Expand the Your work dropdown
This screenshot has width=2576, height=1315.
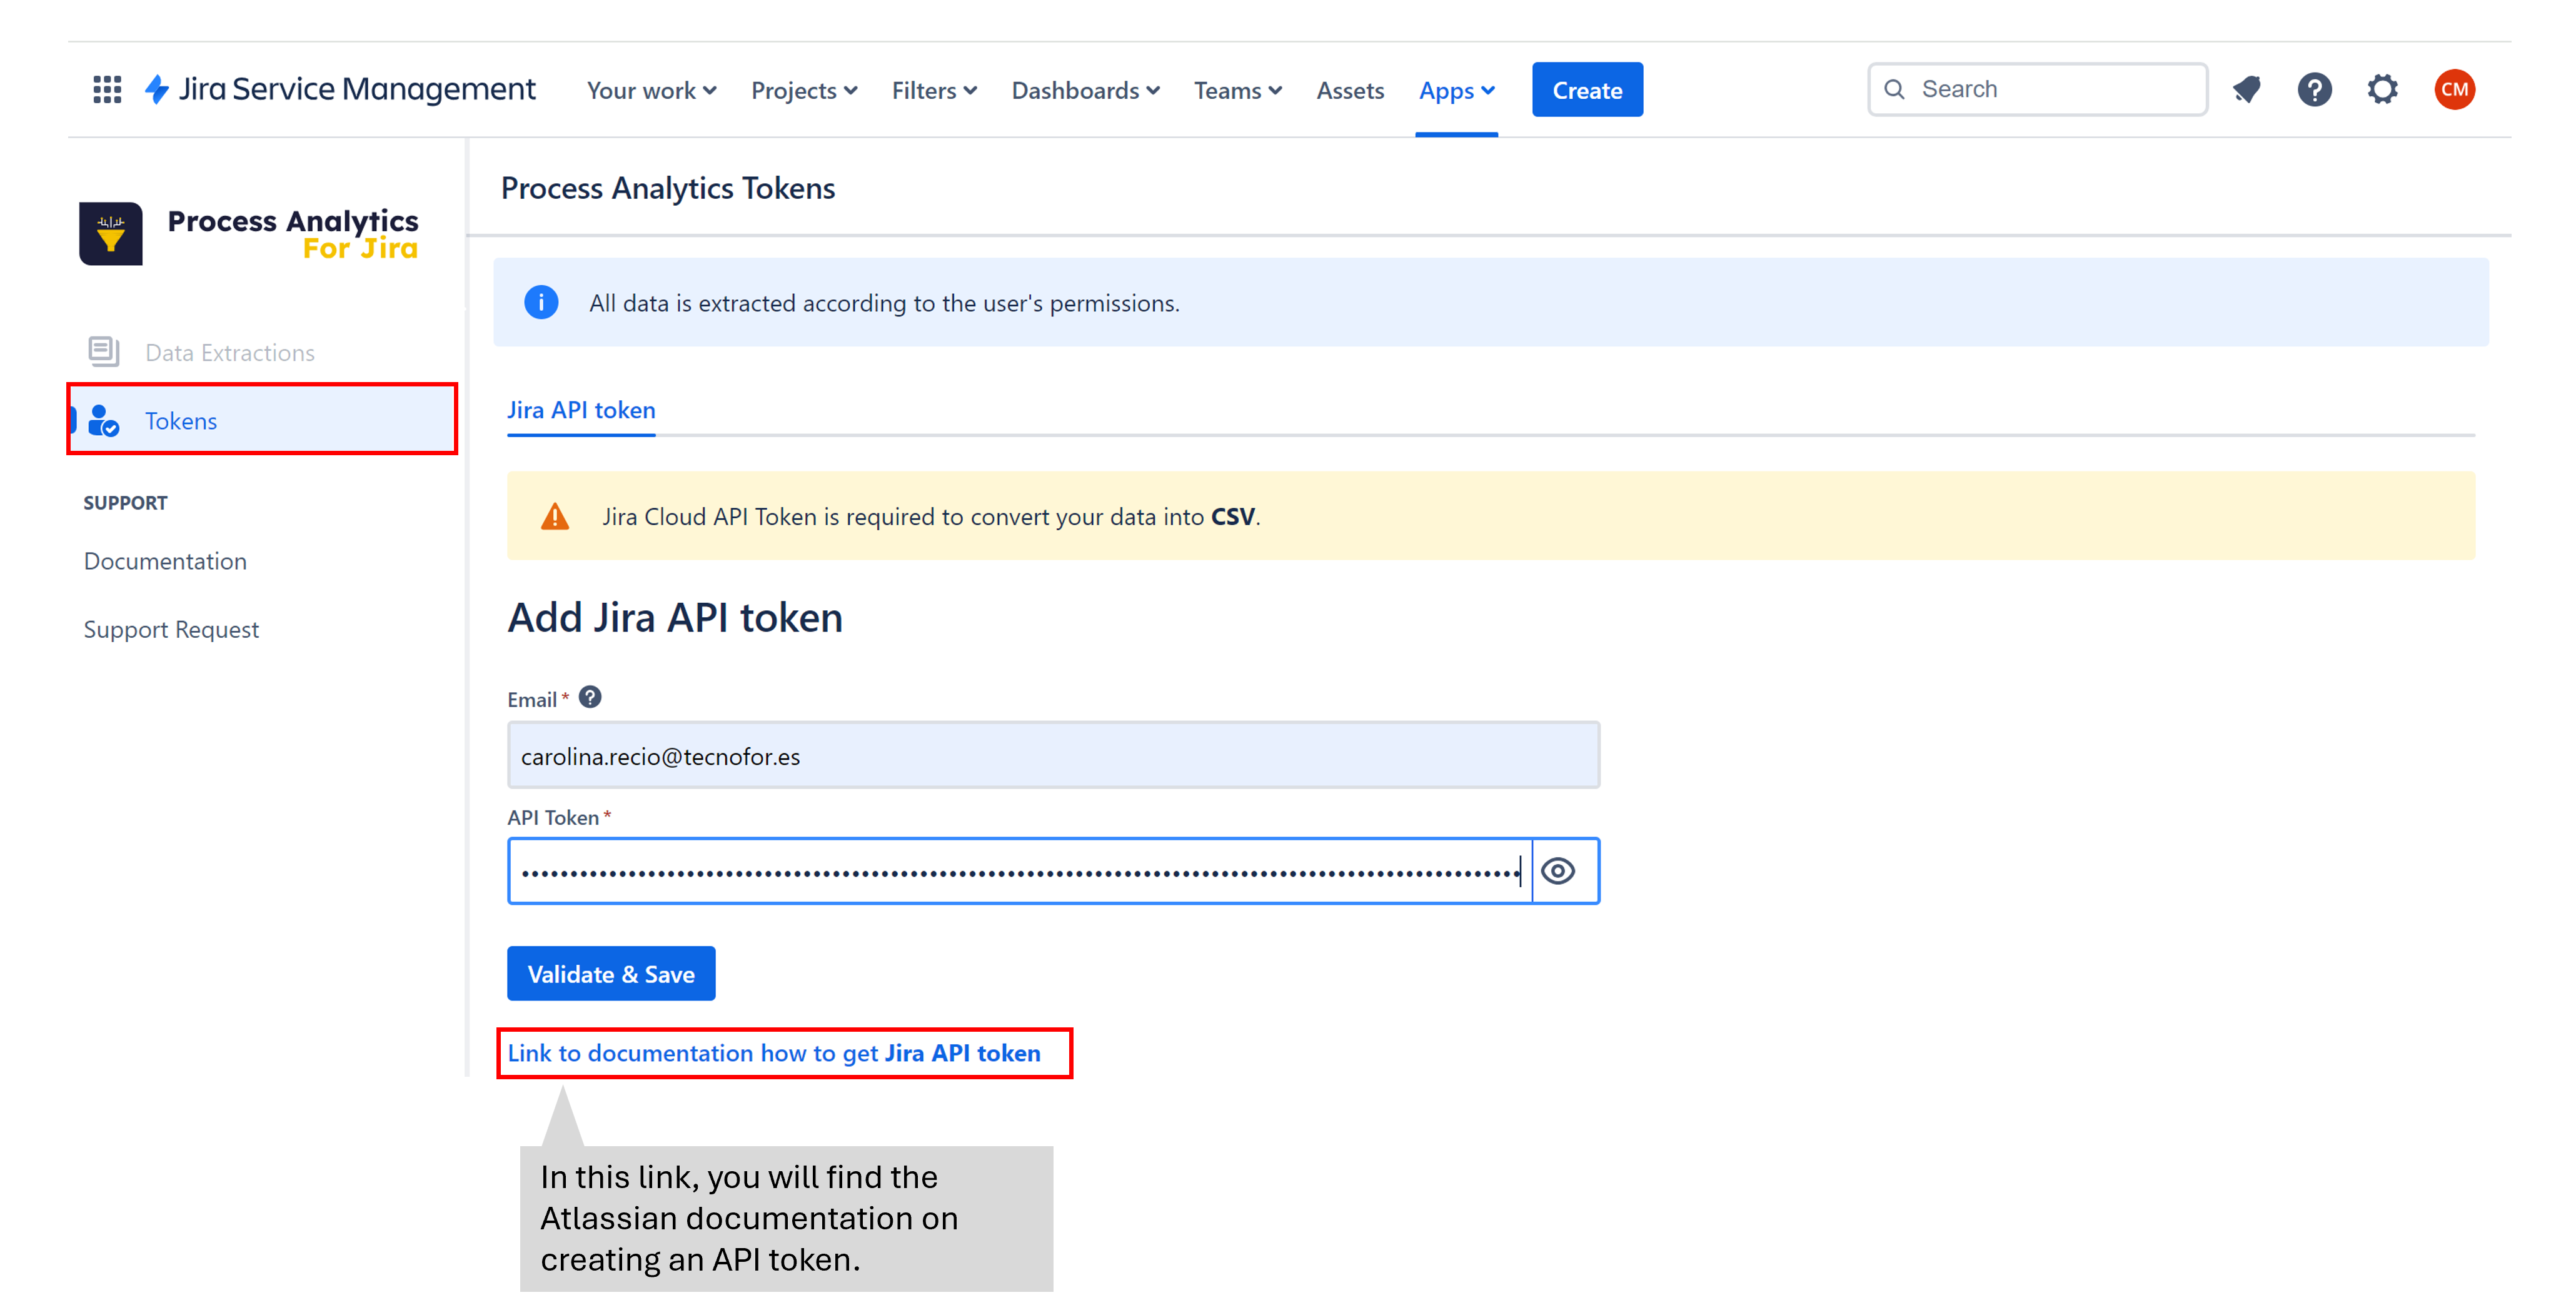click(651, 91)
